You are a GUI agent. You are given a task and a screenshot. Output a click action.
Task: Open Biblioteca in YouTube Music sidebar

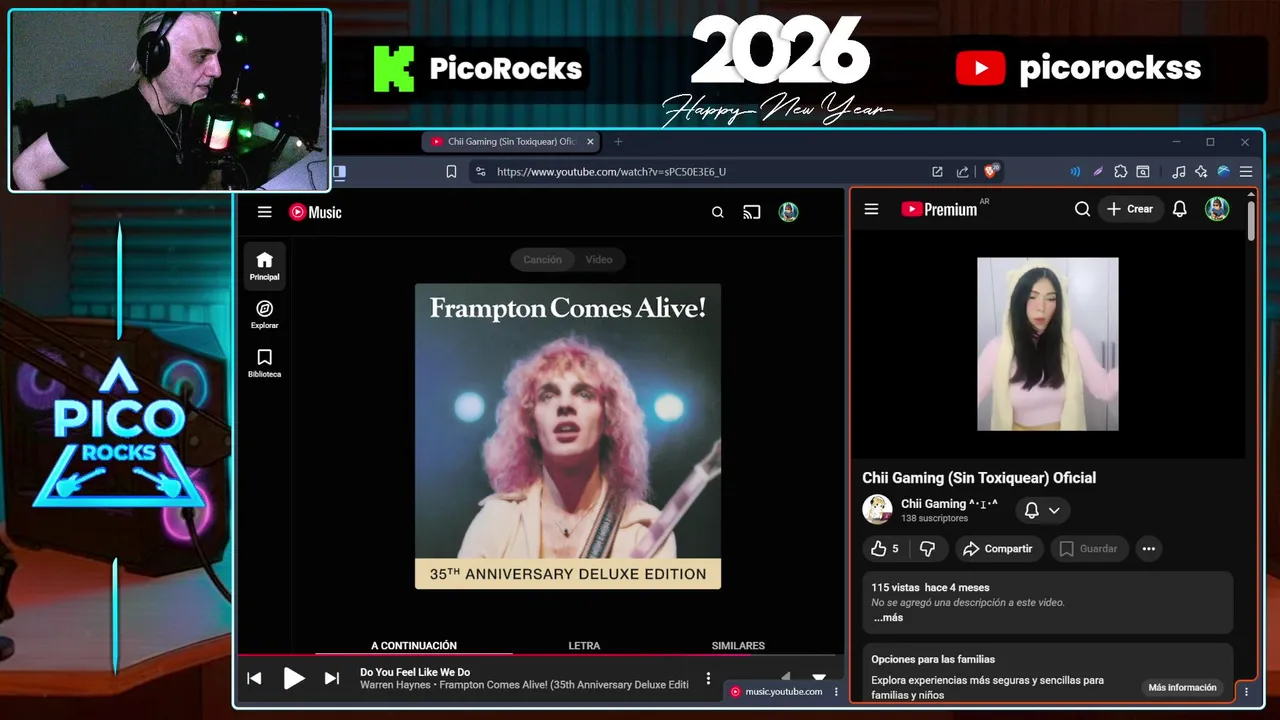point(264,363)
